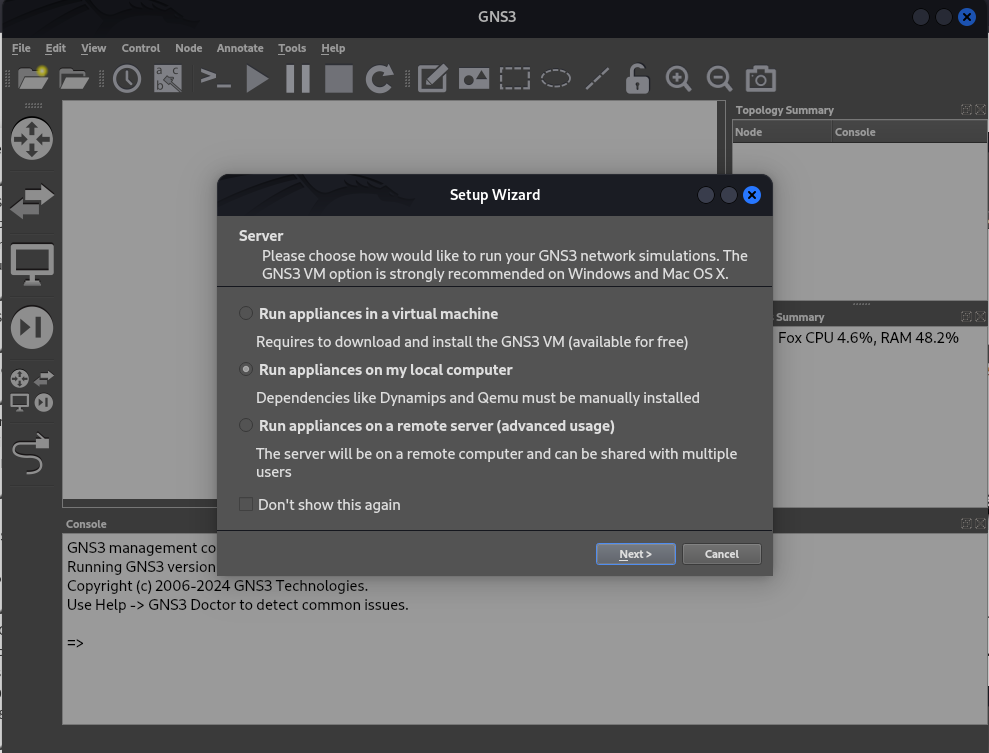Viewport: 989px width, 753px height.
Task: Click the Node column header
Action: point(782,132)
